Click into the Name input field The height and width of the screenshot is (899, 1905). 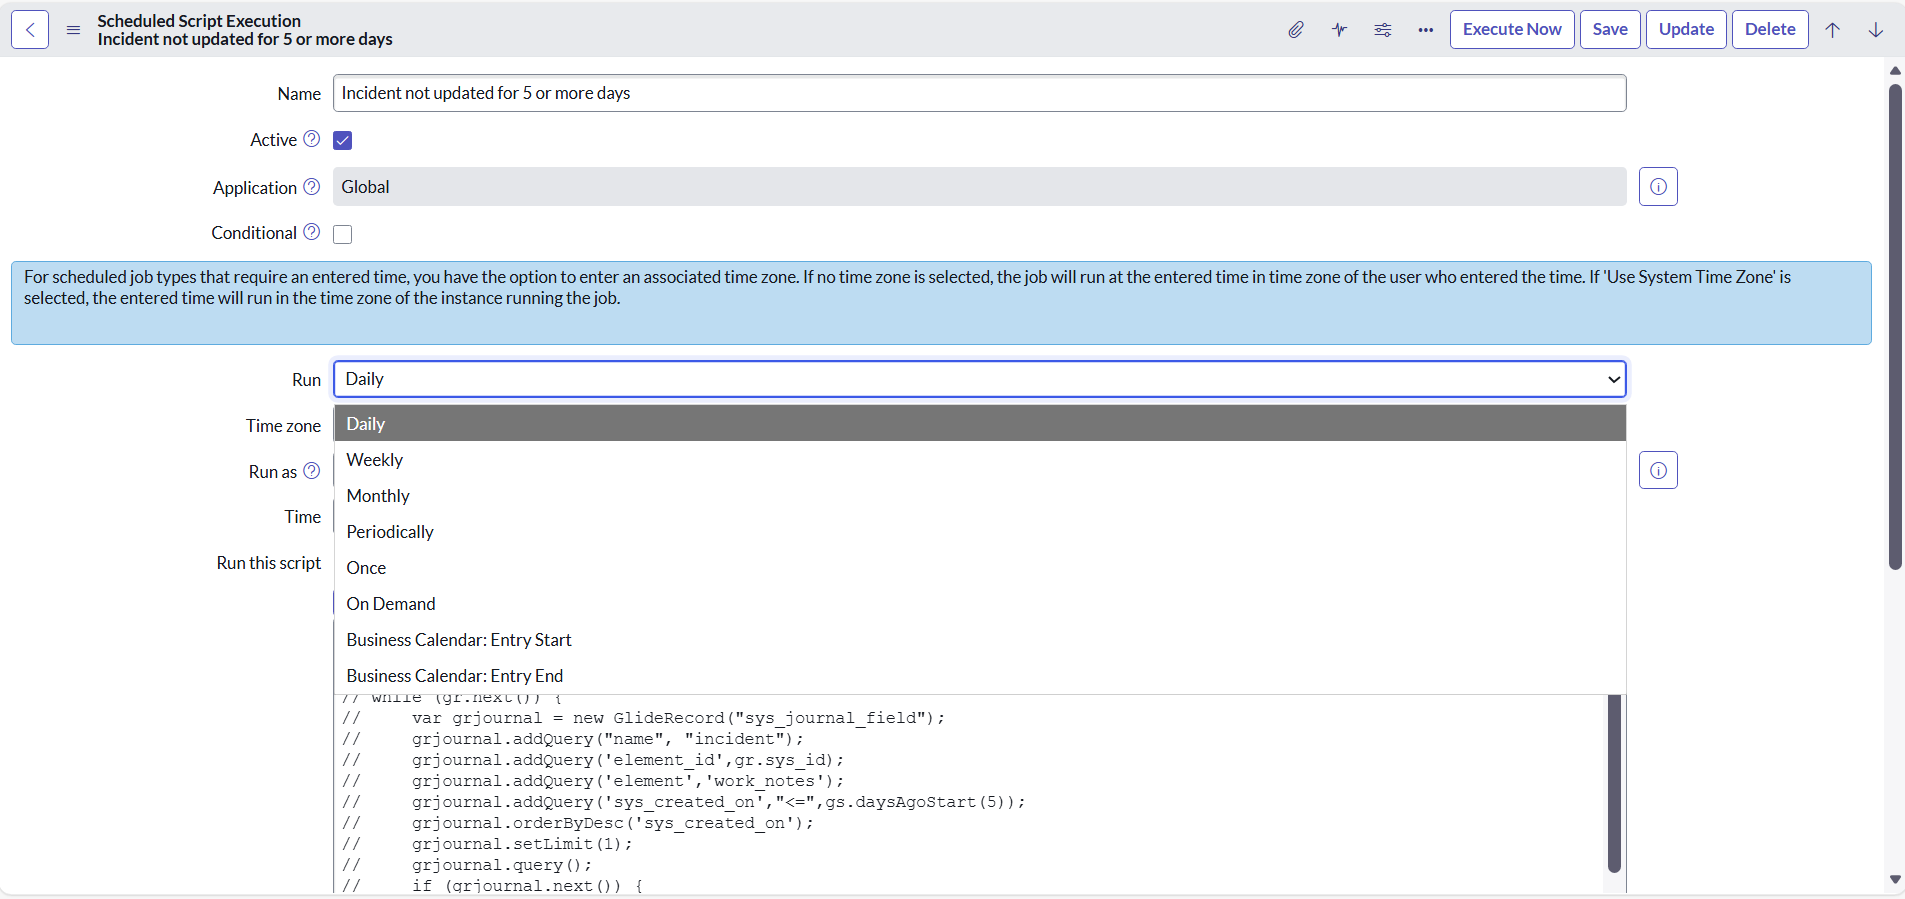[x=979, y=93]
